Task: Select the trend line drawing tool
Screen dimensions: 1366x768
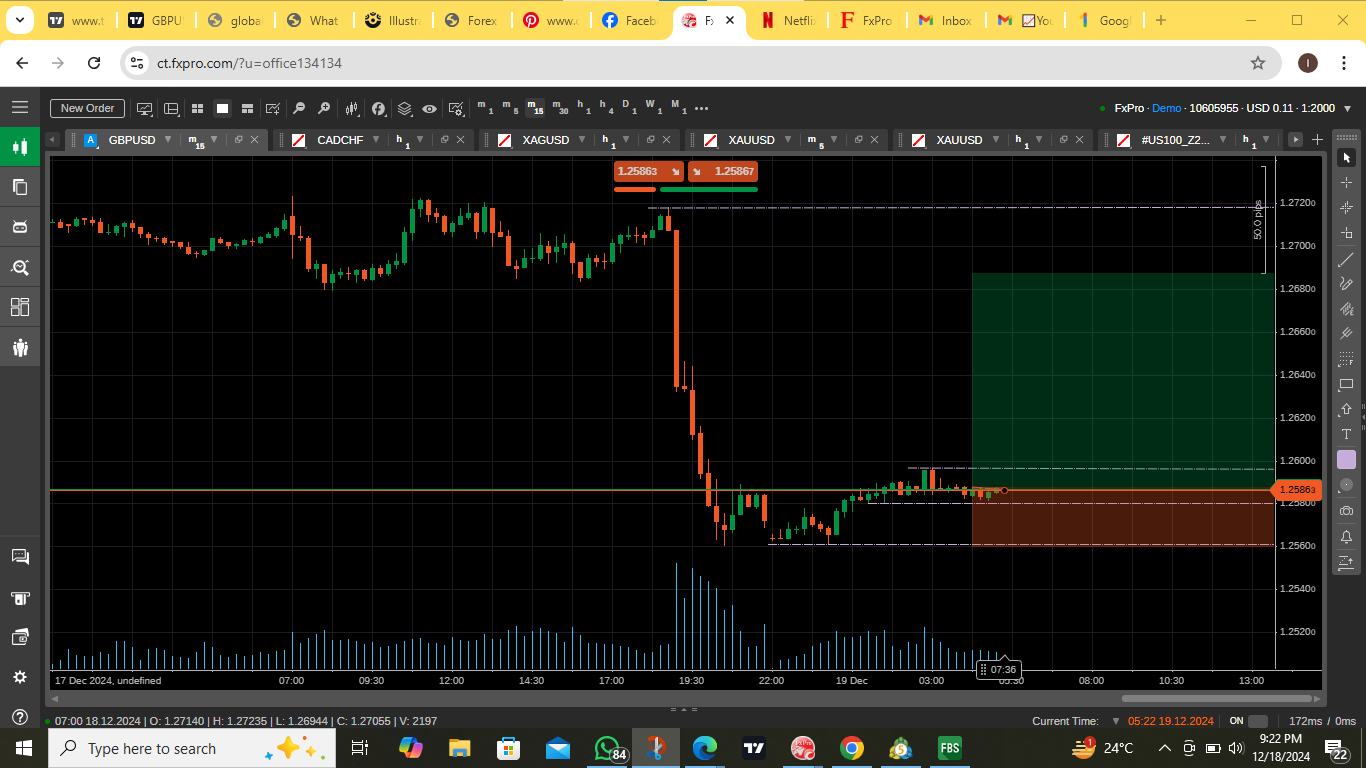Action: (1346, 259)
